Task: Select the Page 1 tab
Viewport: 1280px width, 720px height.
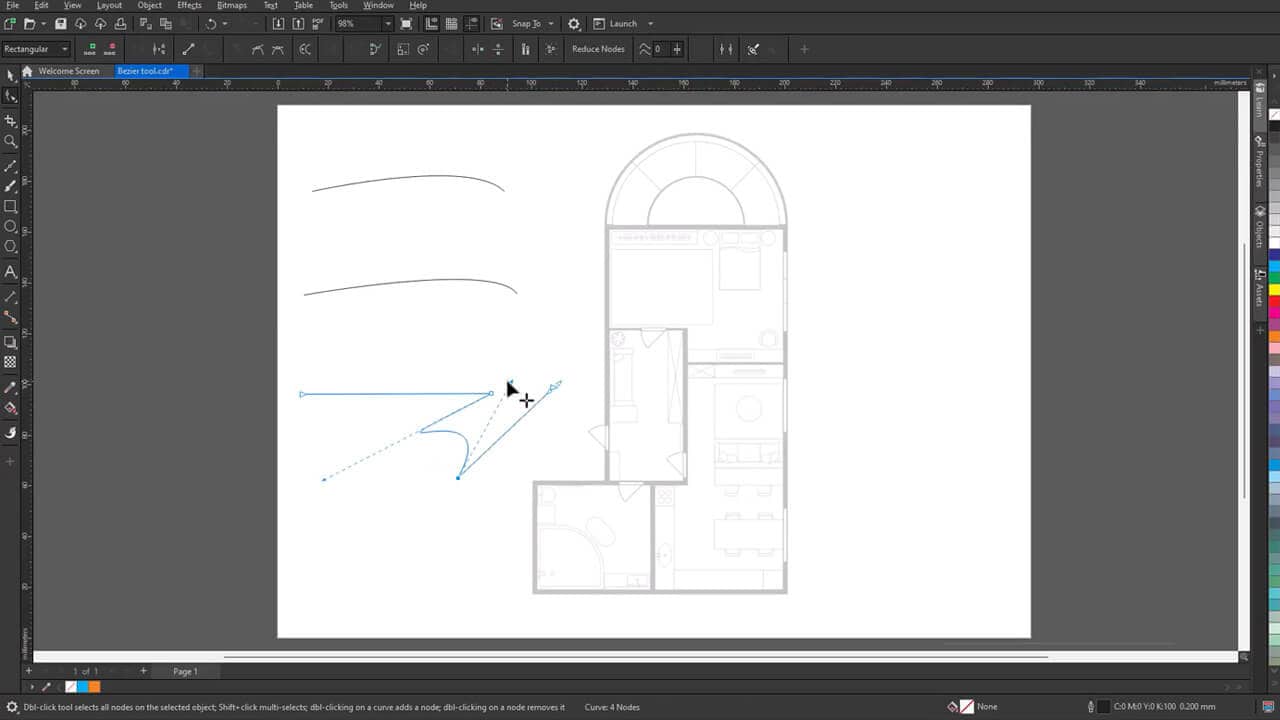Action: 185,671
